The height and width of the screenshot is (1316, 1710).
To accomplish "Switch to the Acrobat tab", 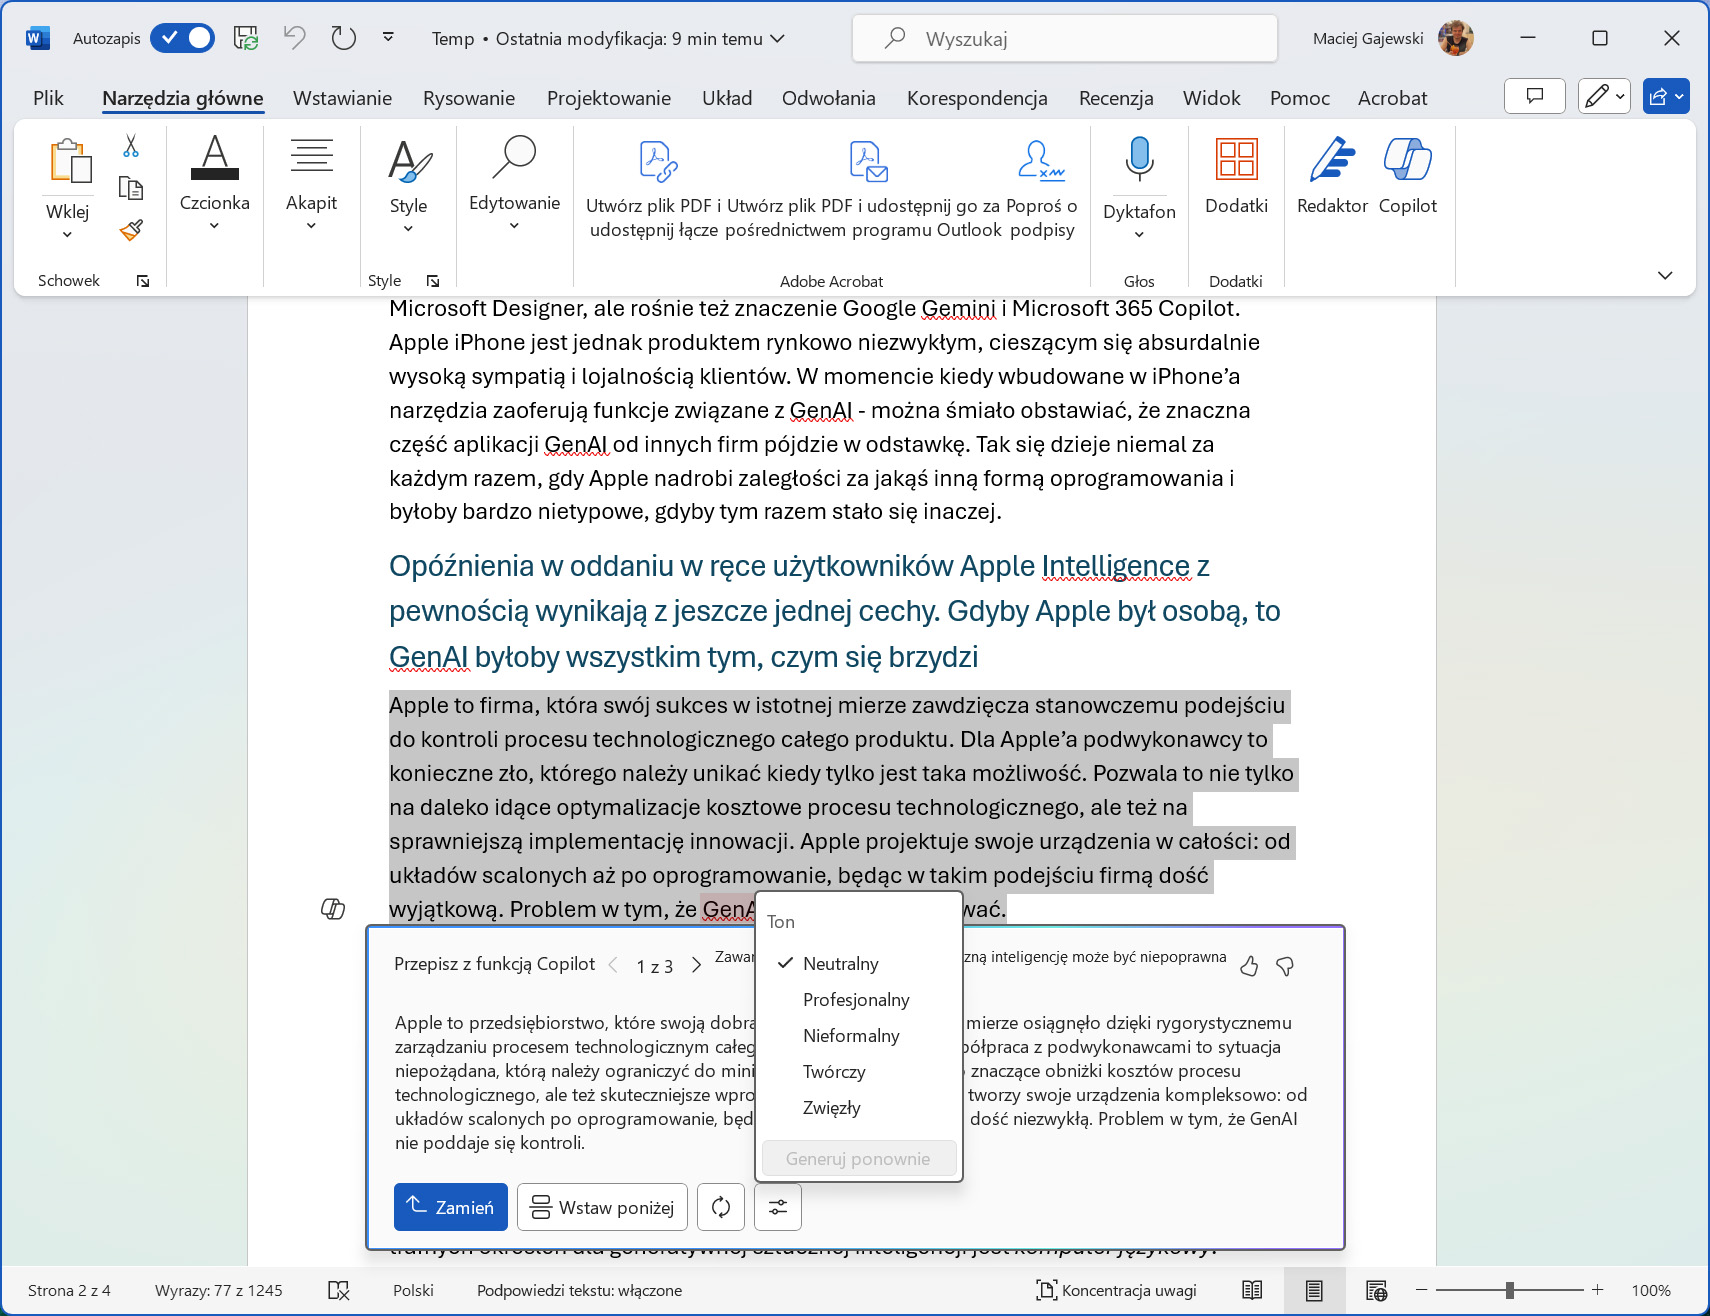I will 1392,98.
